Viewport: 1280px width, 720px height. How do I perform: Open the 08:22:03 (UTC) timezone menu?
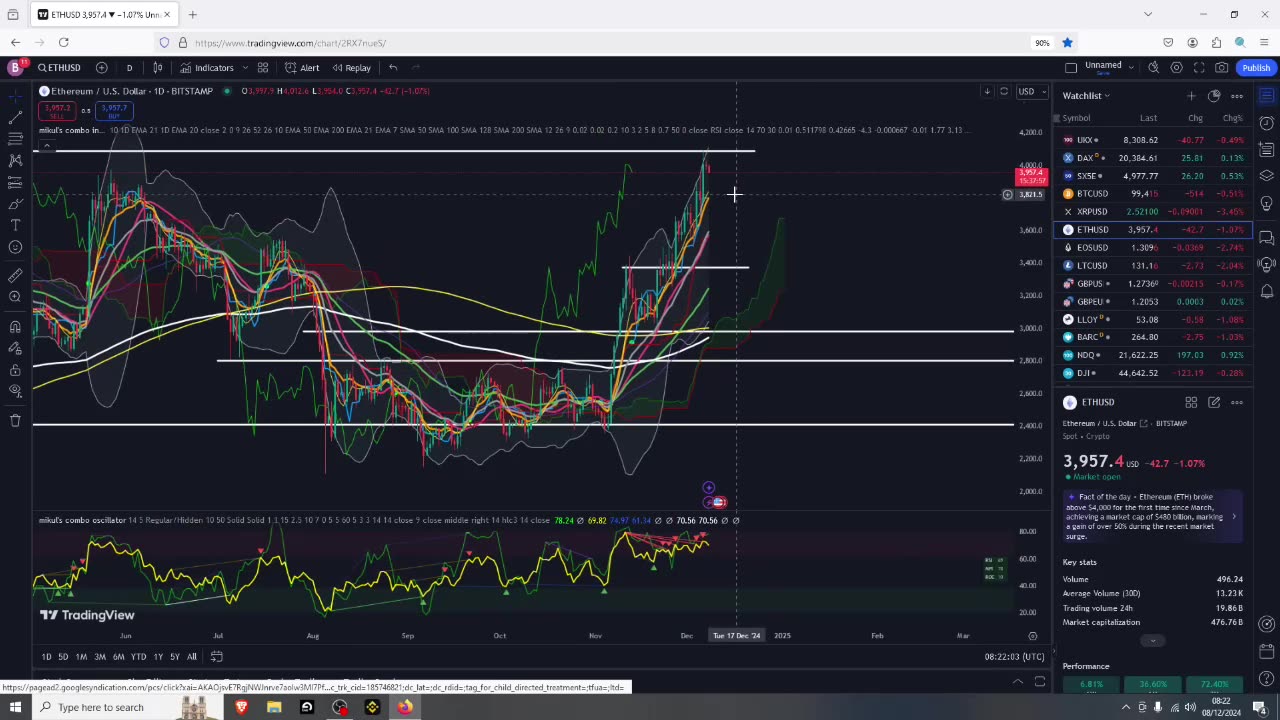(1014, 657)
